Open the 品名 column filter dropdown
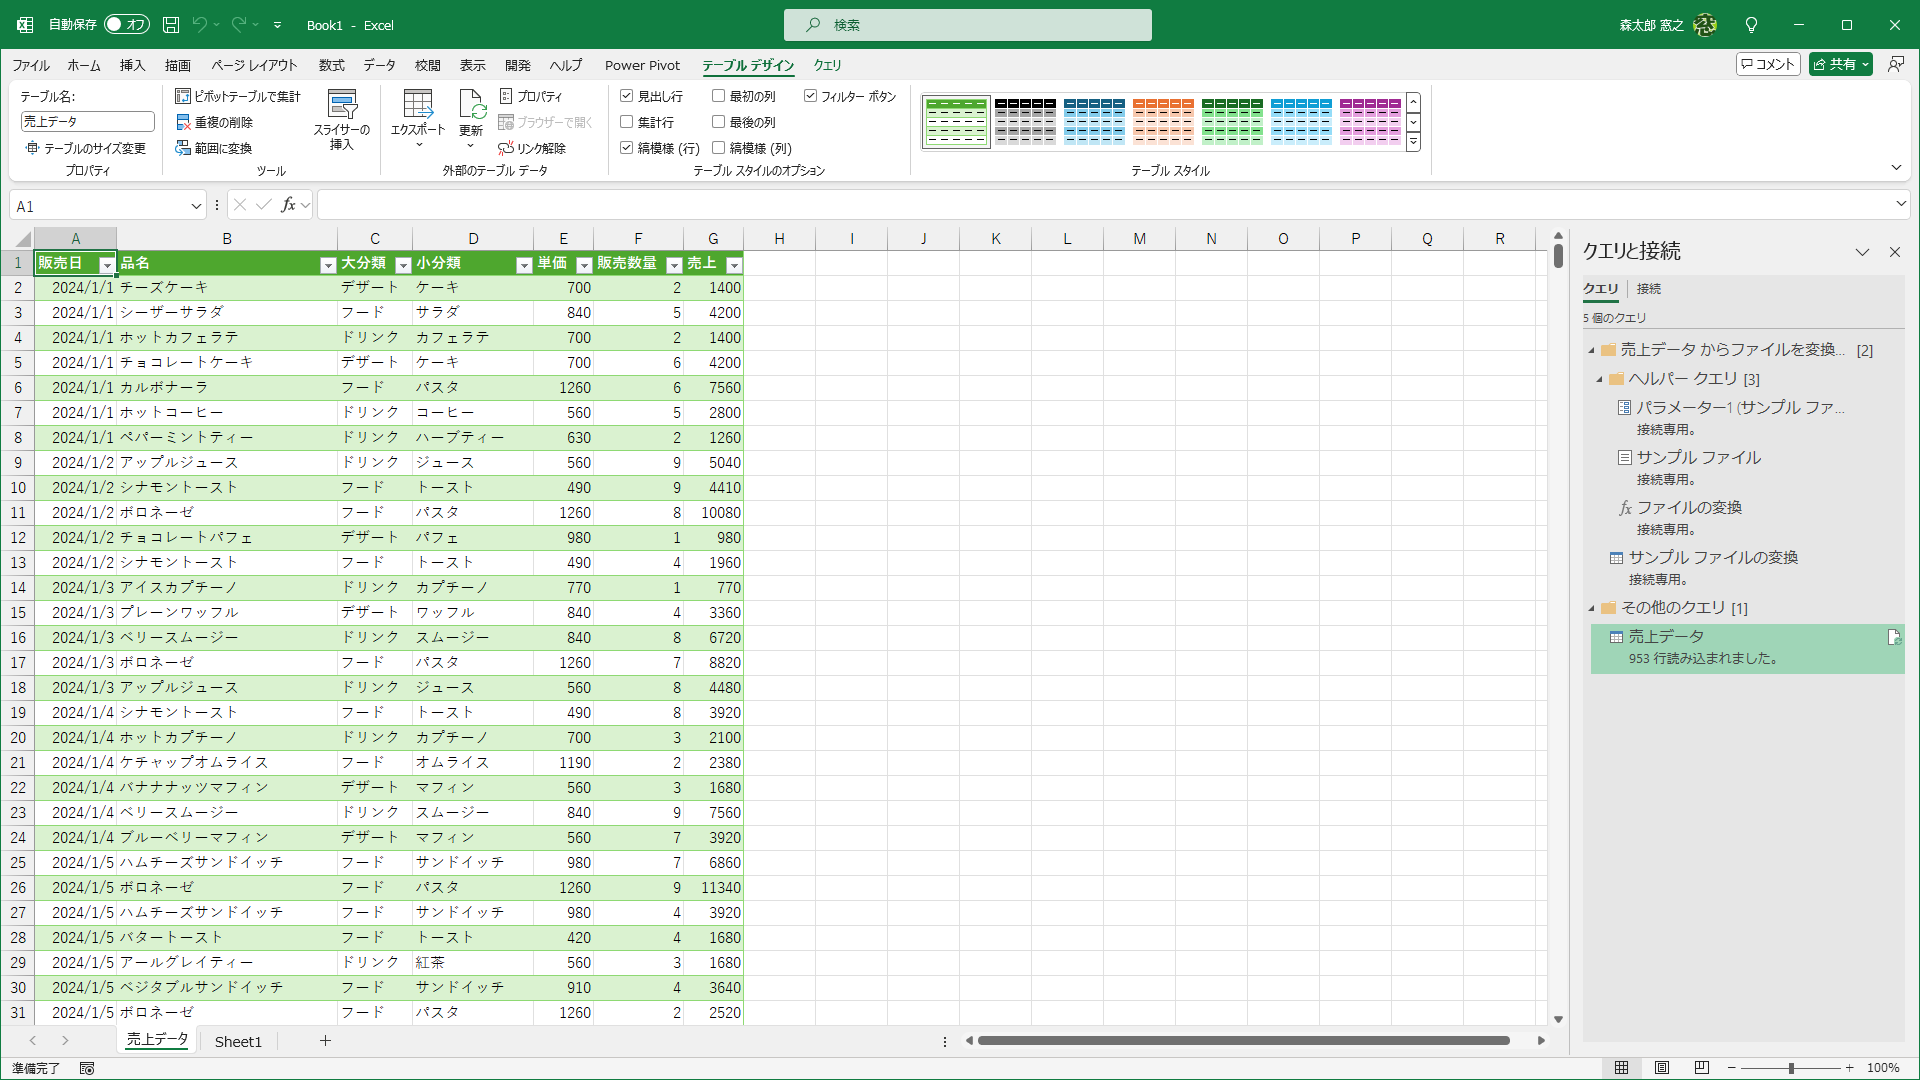This screenshot has width=1920, height=1080. click(327, 265)
